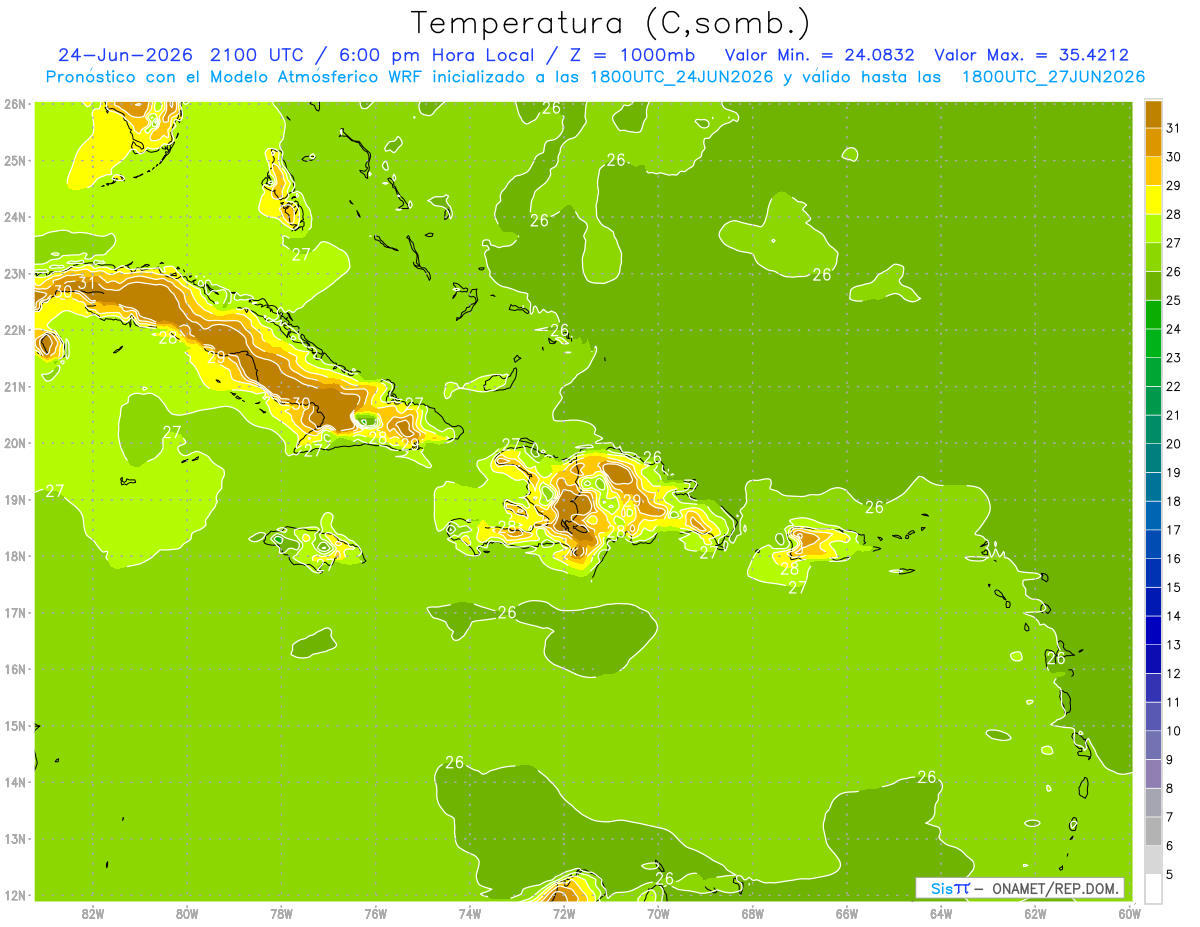The width and height of the screenshot is (1200, 927).
Task: Click the contour label "31" over western Cuba
Action: tap(86, 284)
